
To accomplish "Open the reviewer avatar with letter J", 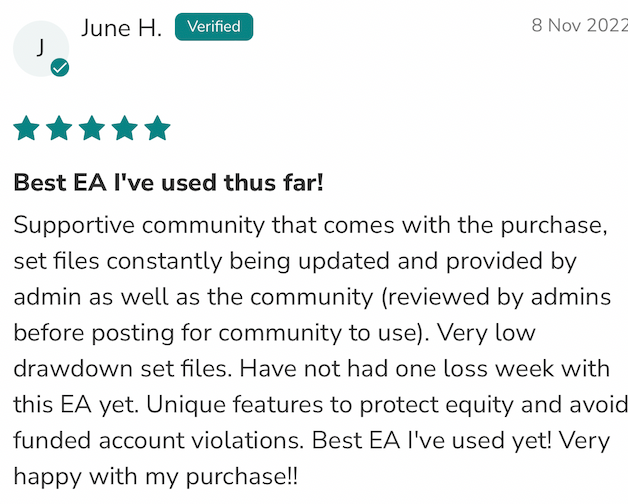I will click(40, 46).
